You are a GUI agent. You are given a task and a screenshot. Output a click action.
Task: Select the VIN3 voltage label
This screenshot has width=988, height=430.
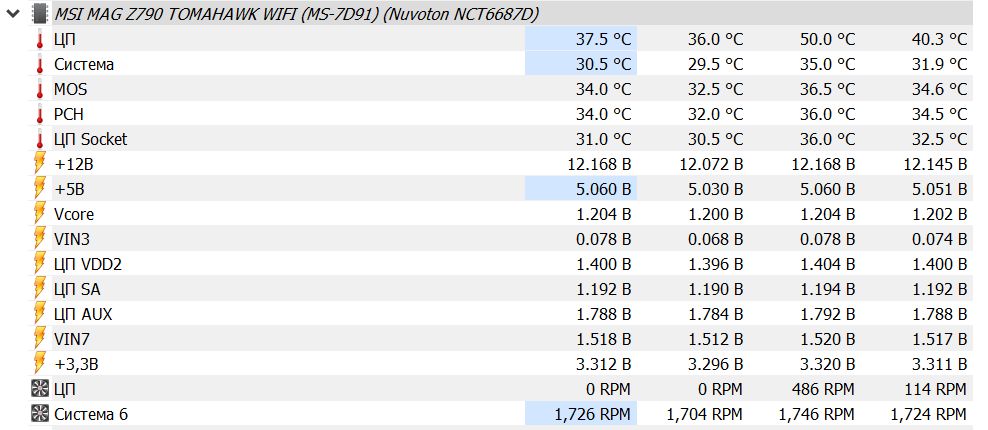71,240
